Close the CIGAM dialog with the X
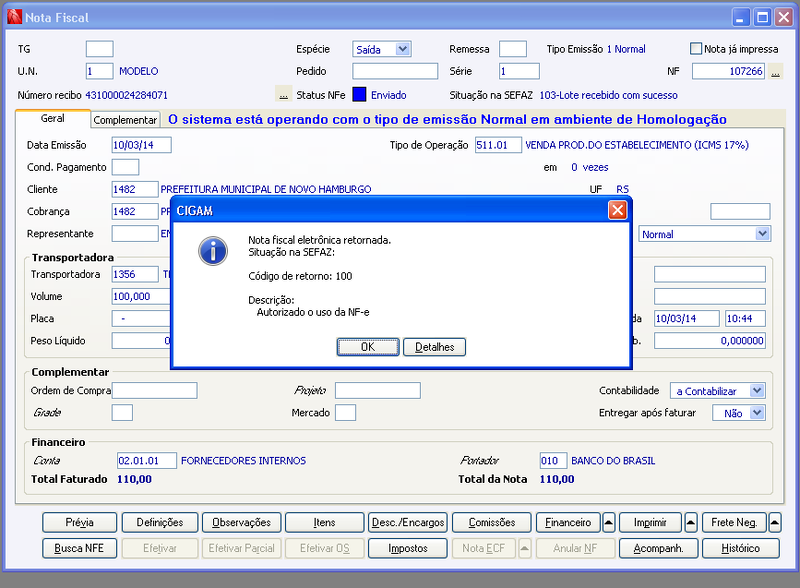 [617, 210]
